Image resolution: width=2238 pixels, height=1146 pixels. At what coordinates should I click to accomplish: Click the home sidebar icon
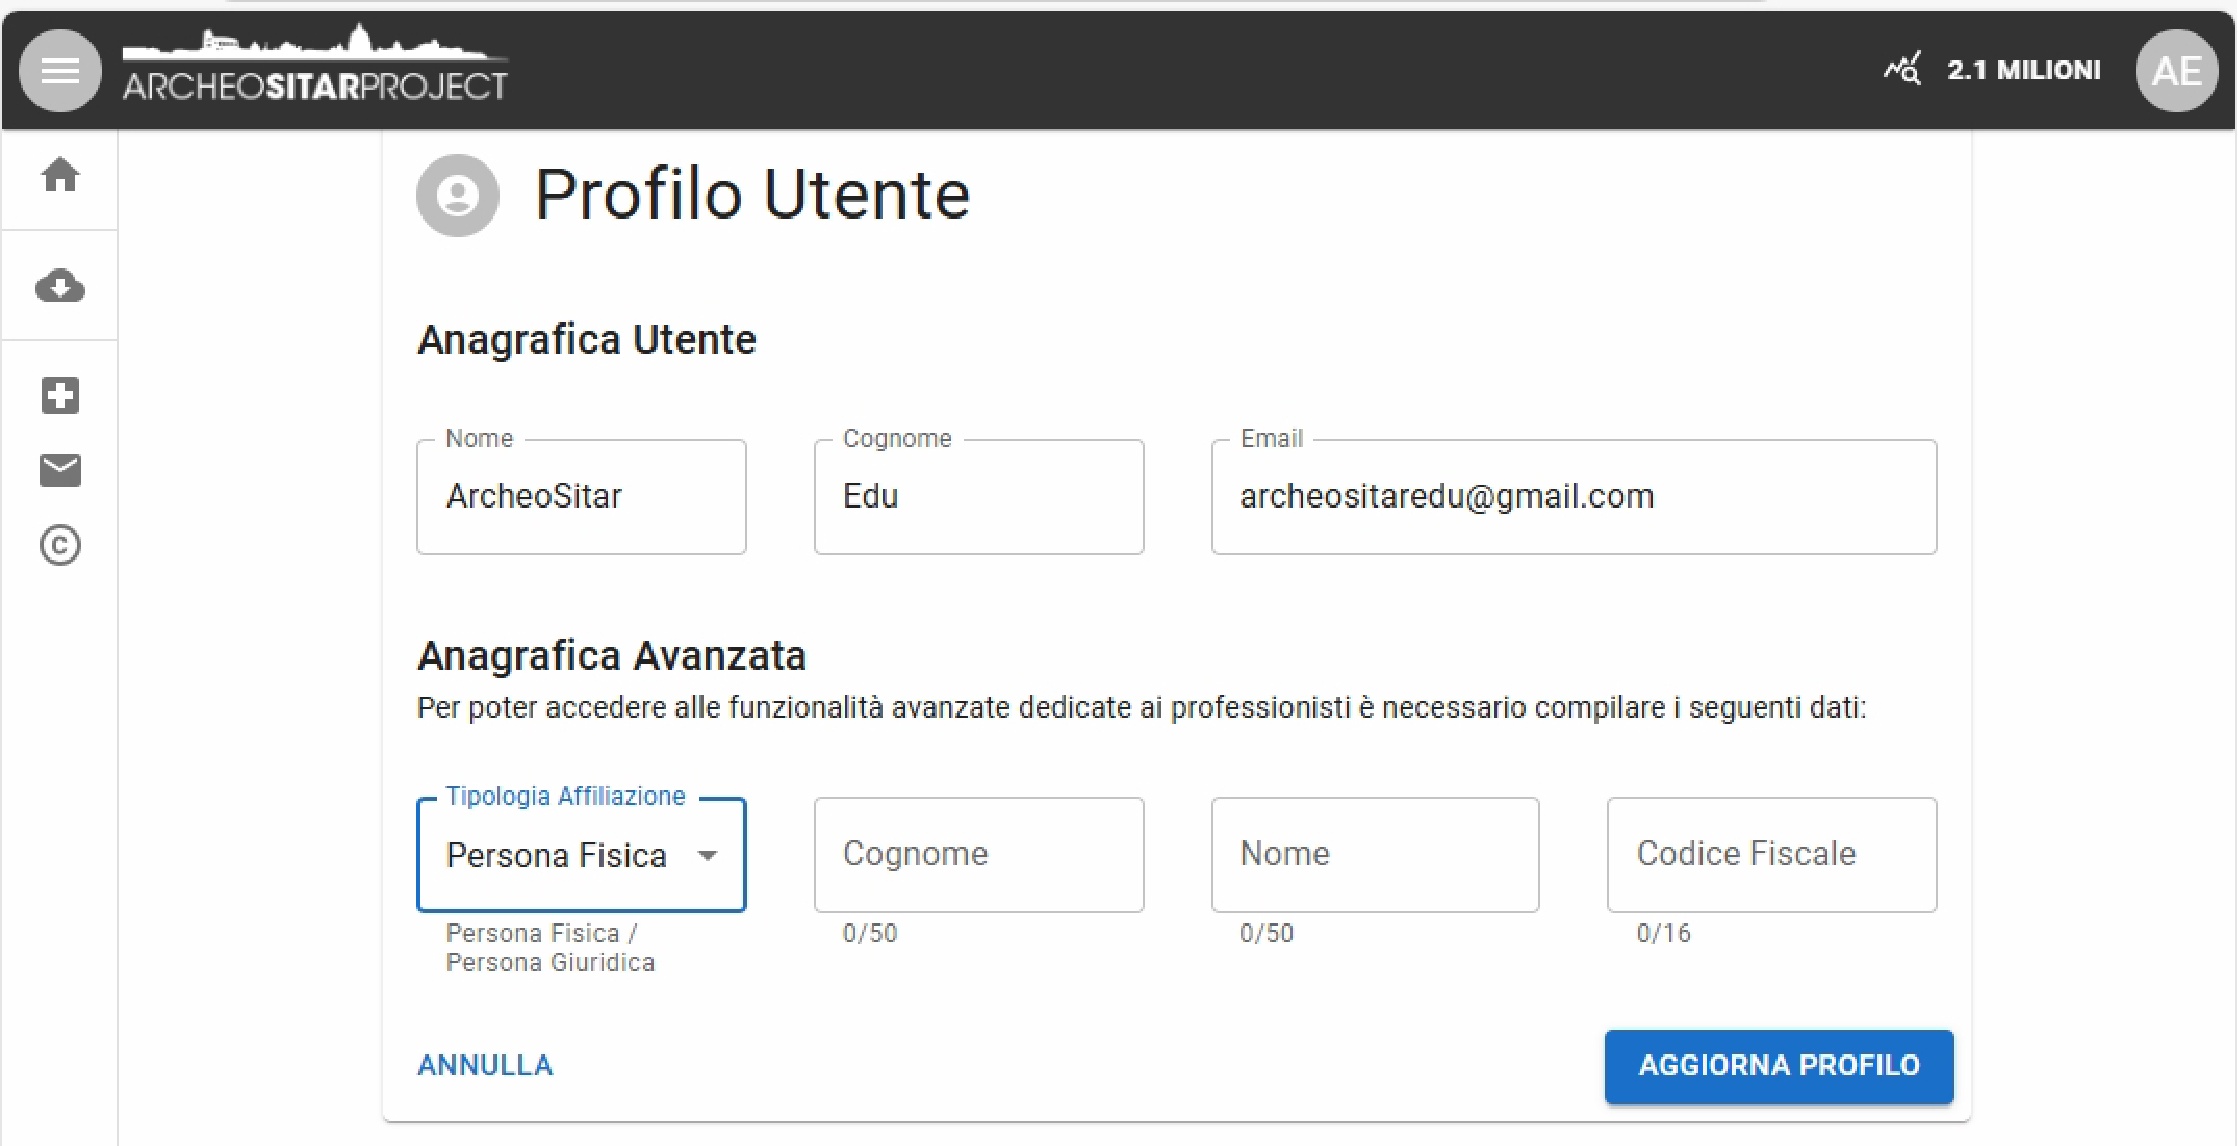(x=60, y=175)
